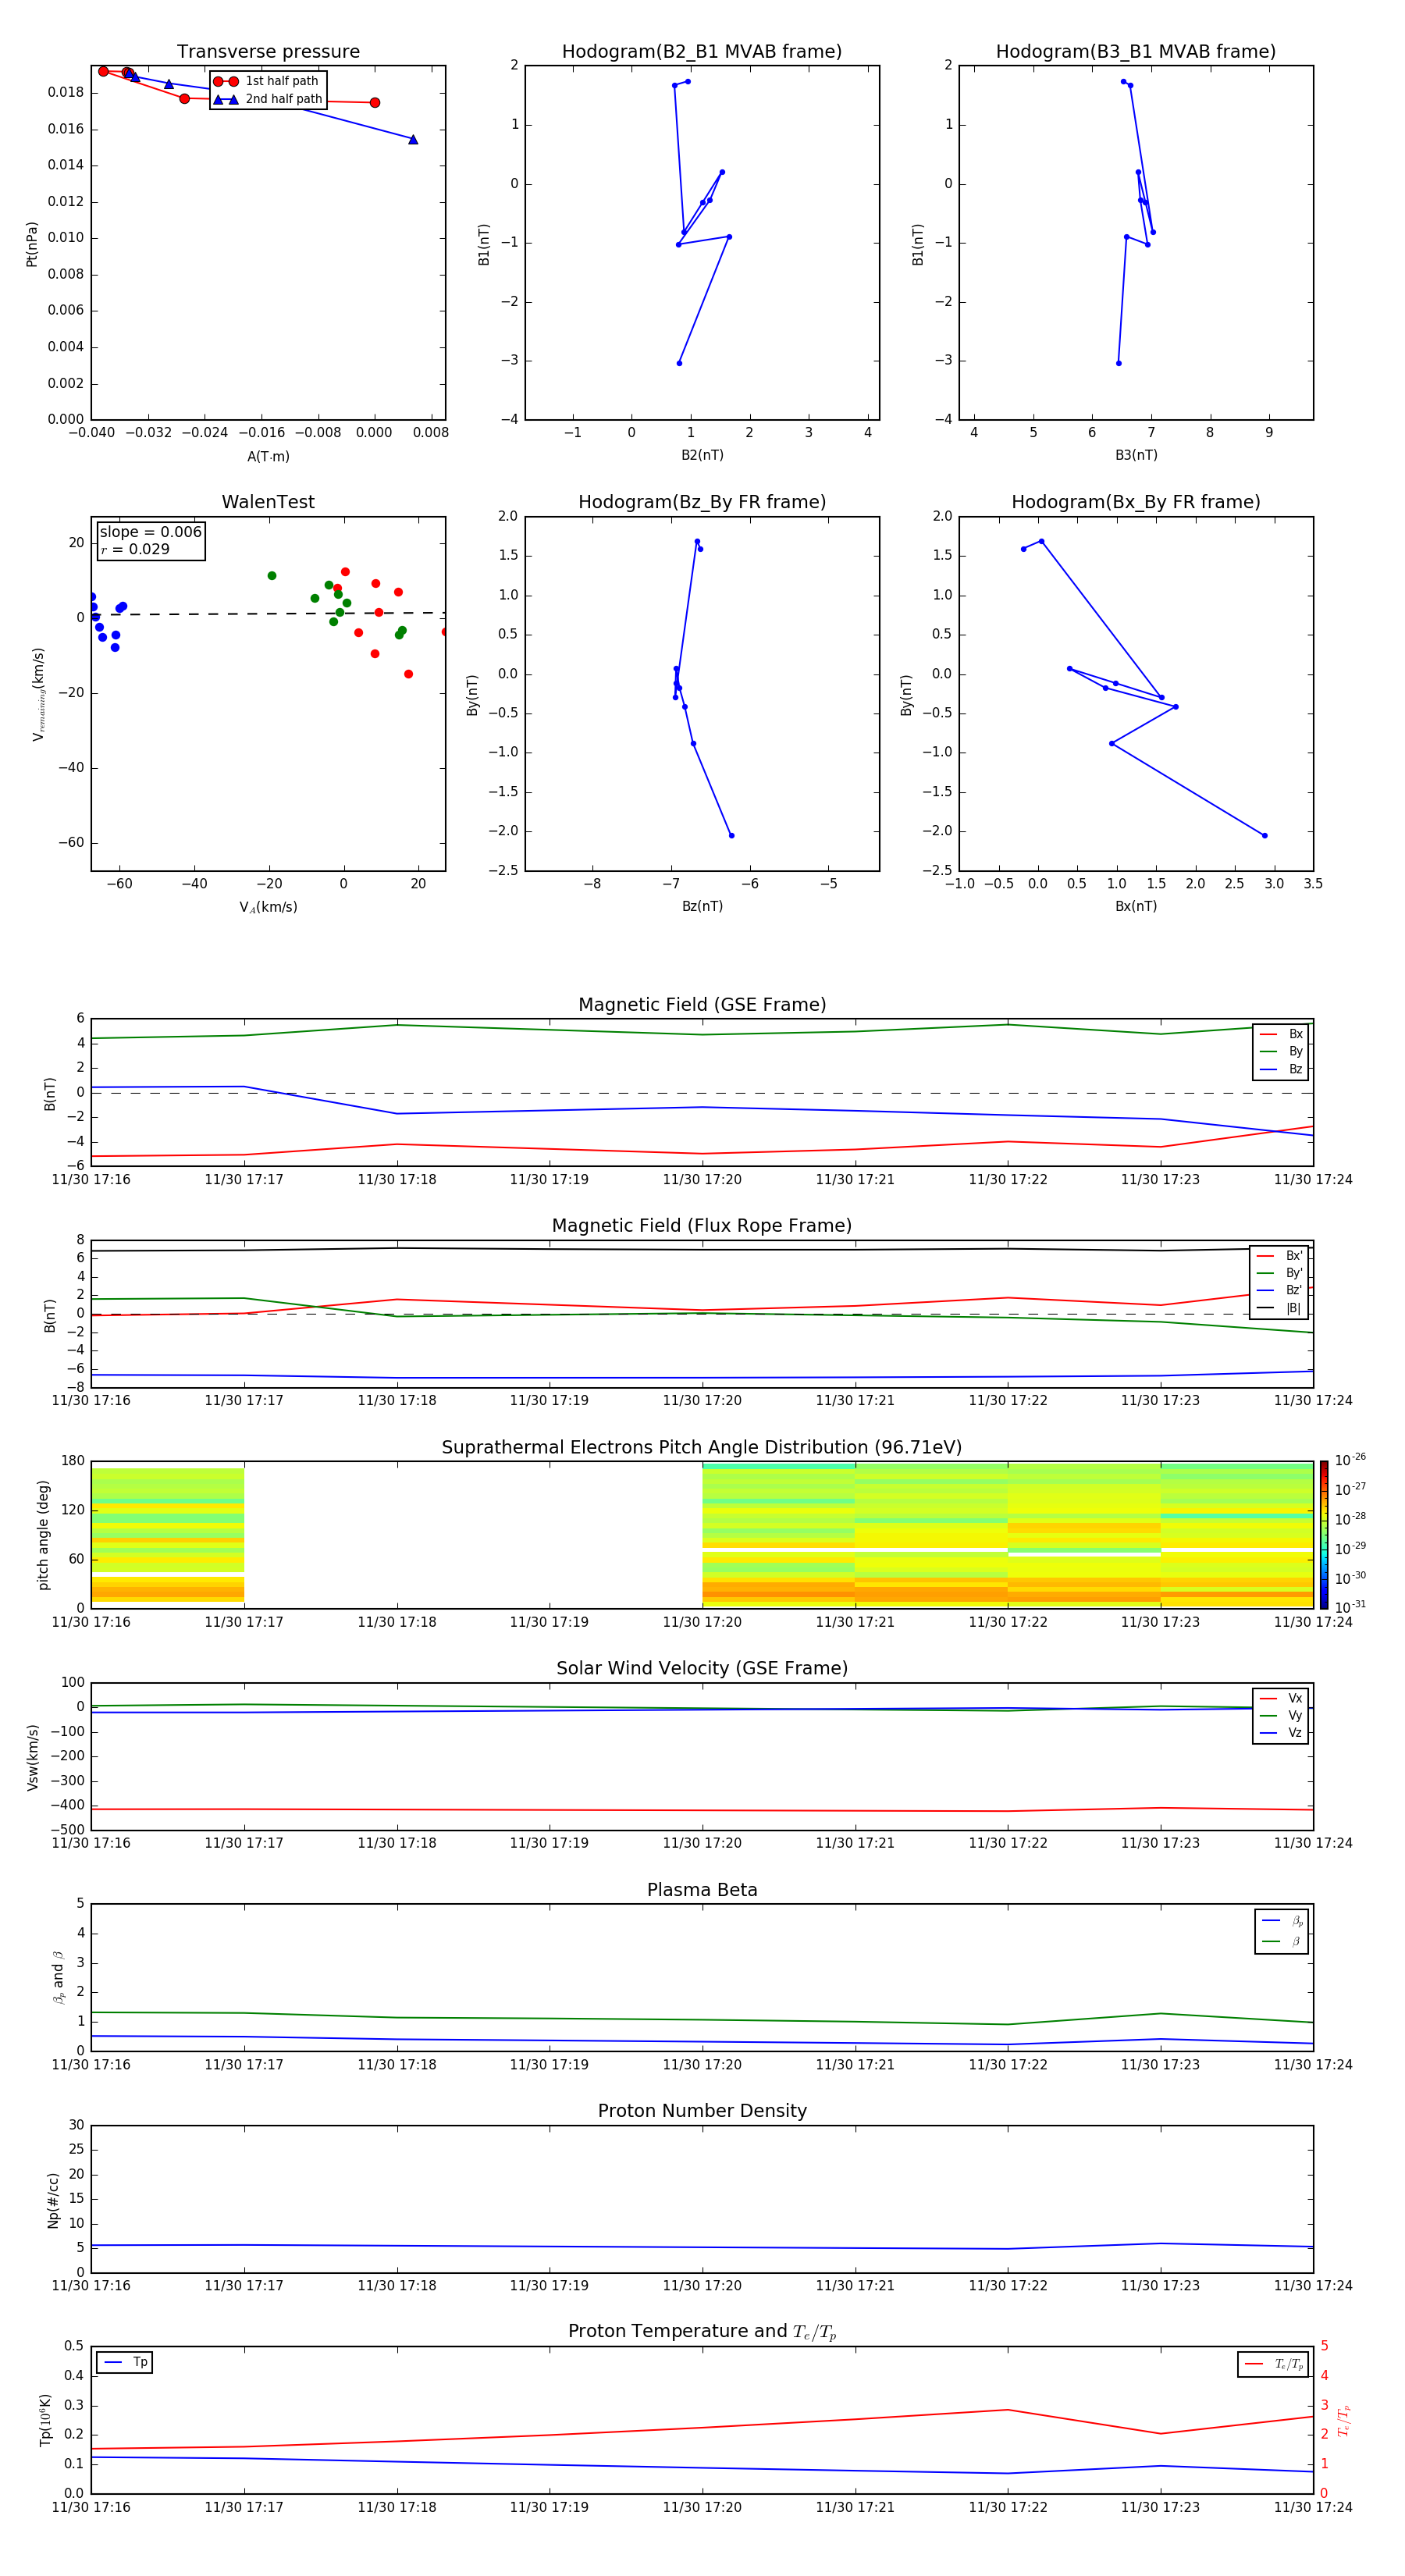Click the 'Hodogram(B3_B1 MVAB frame)' title
1405x2576 pixels.
(1136, 52)
